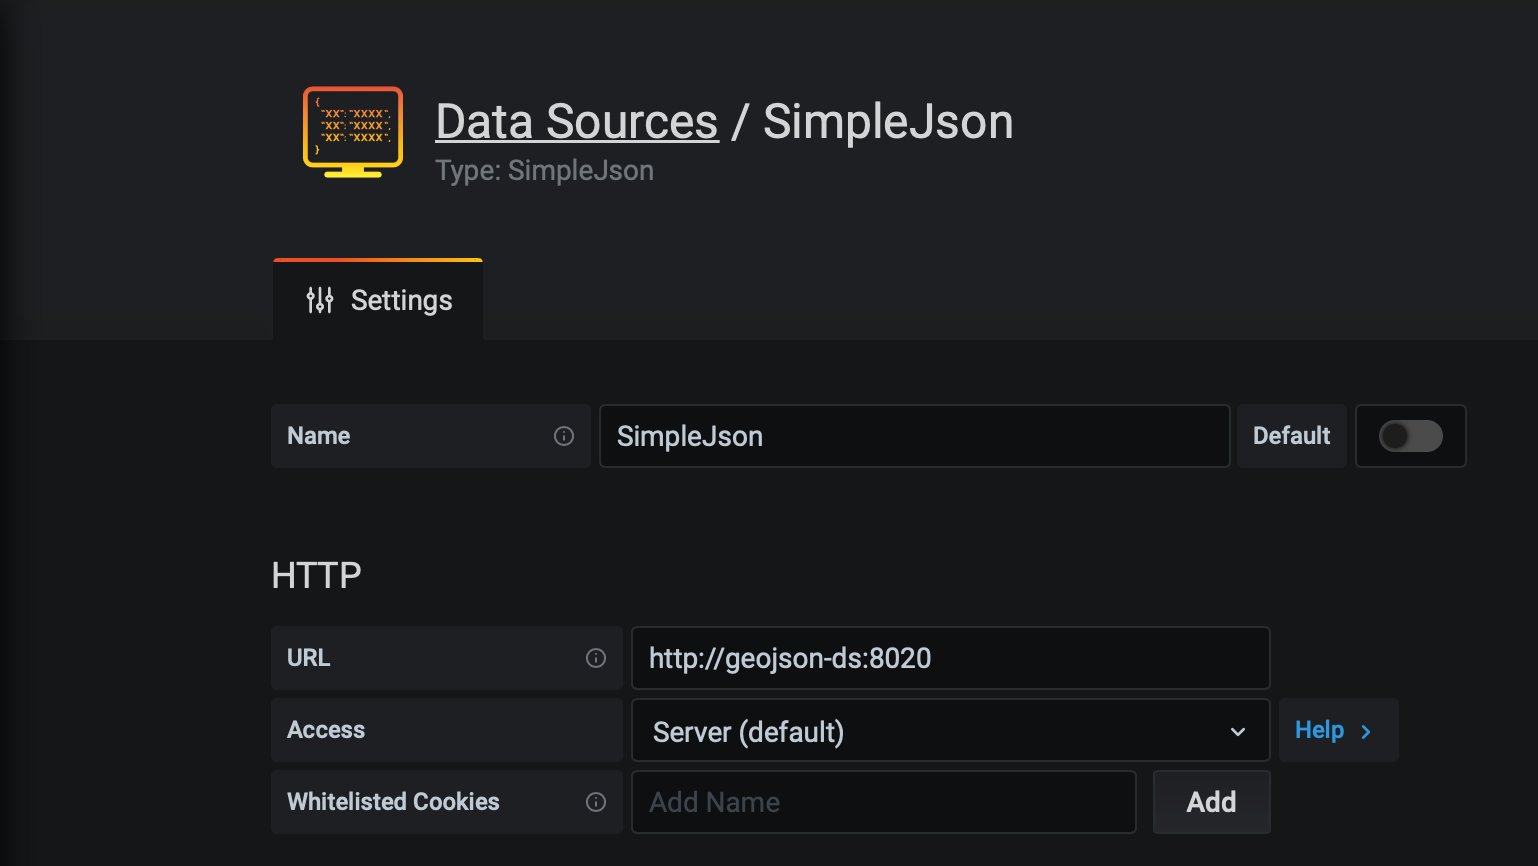Switch to the Settings tab

[x=378, y=300]
